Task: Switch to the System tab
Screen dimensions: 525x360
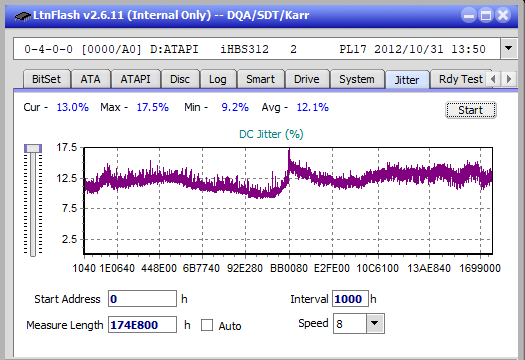Action: click(x=357, y=79)
